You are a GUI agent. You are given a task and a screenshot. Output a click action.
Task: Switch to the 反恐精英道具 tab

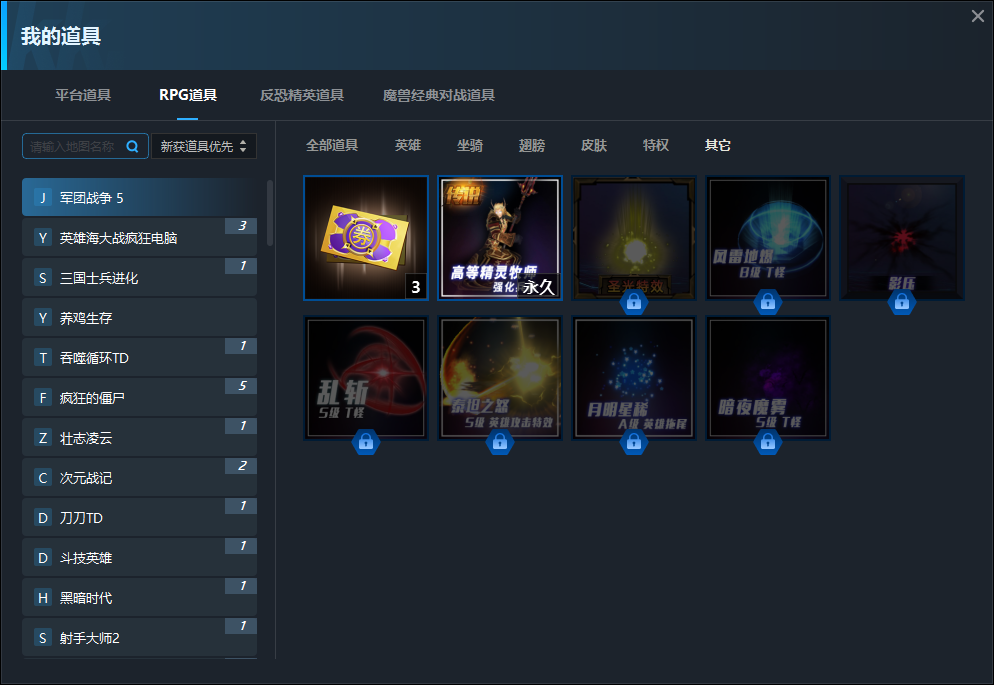[302, 95]
